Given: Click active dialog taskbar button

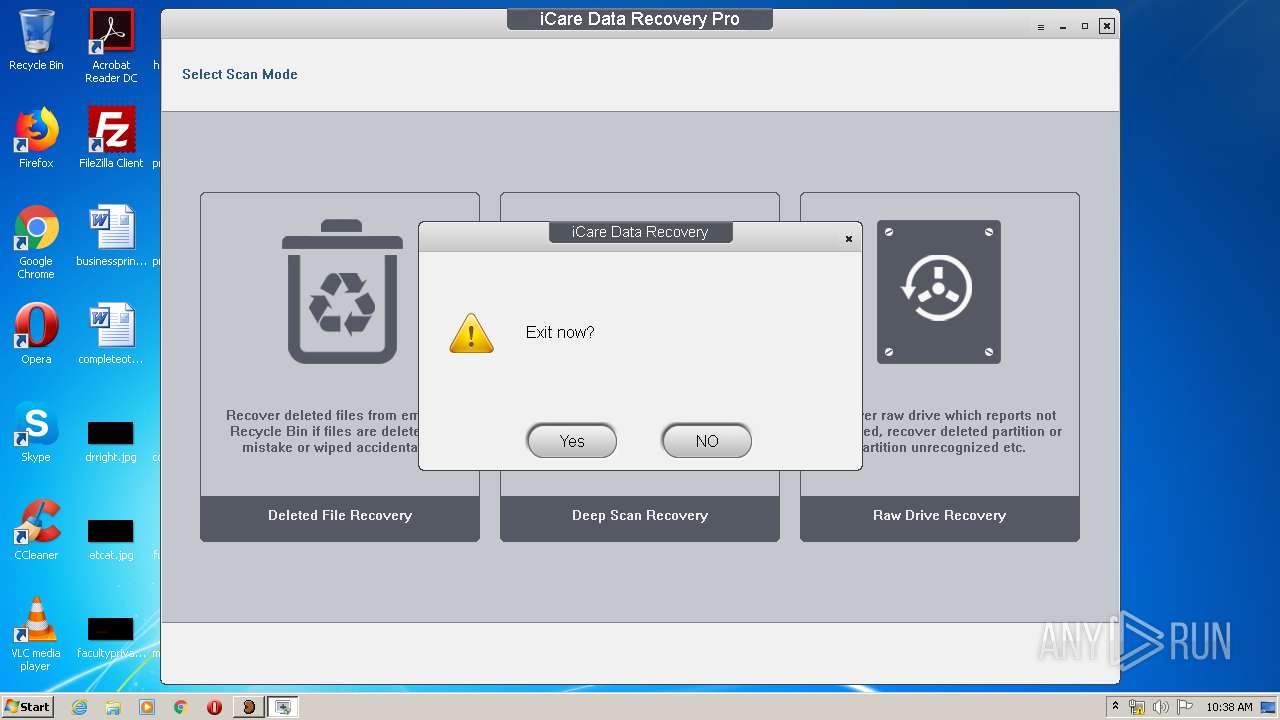Looking at the screenshot, I should pos(283,707).
